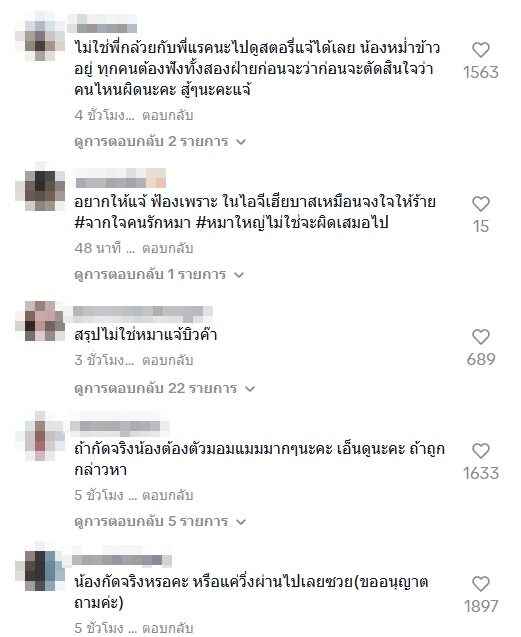Like the comment with 15 likes

pyautogui.click(x=481, y=204)
